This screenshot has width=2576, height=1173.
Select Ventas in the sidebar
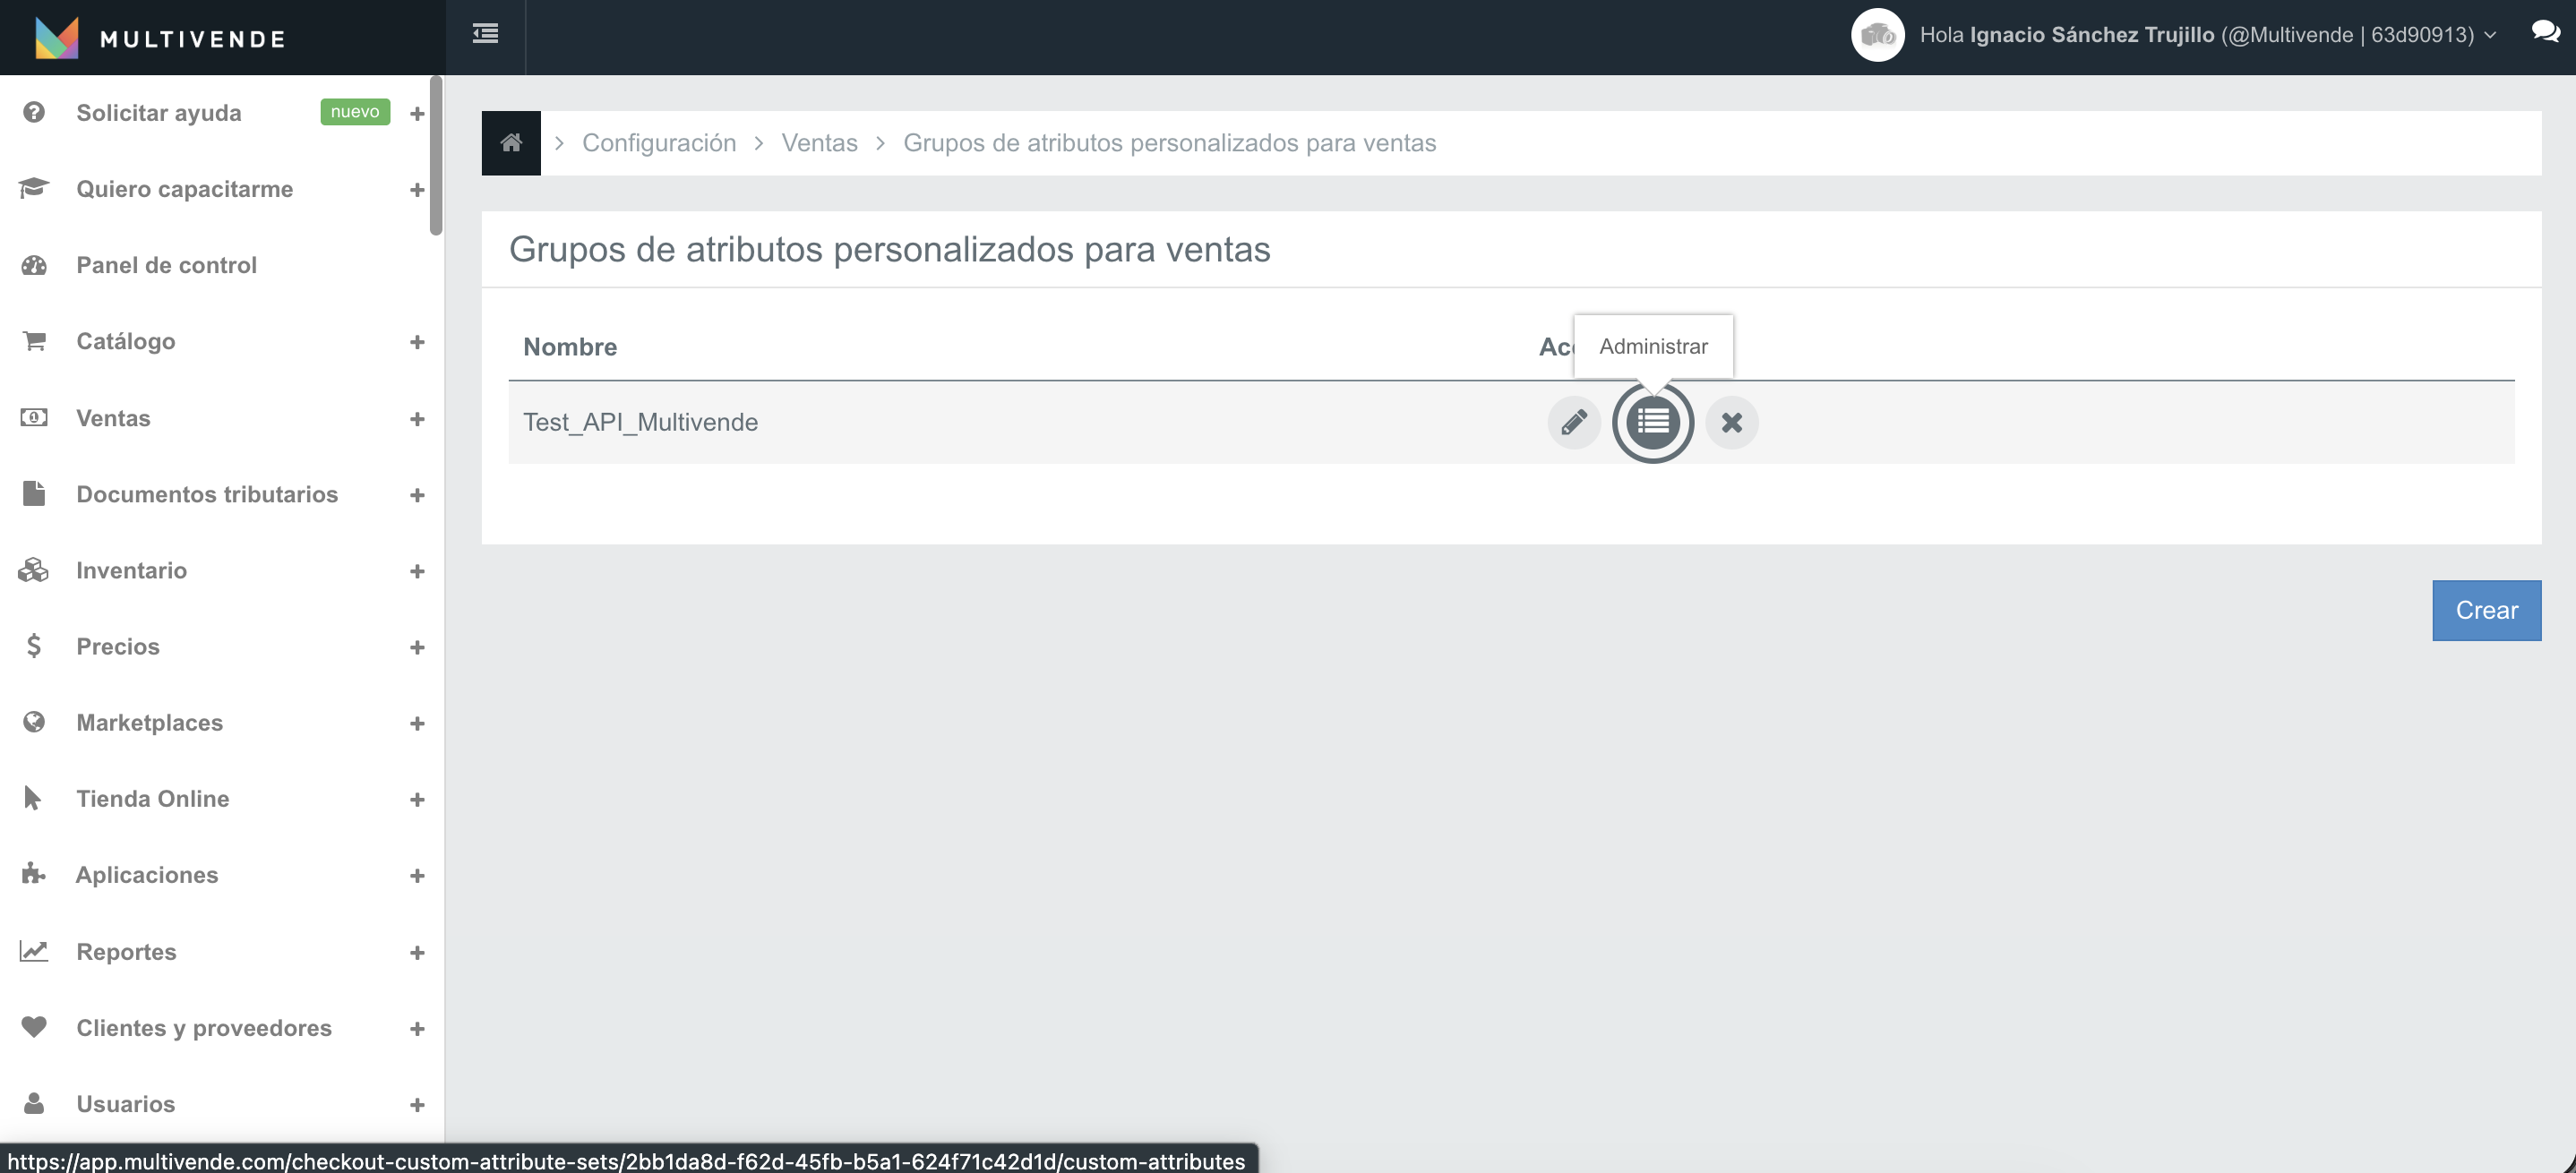coord(113,418)
